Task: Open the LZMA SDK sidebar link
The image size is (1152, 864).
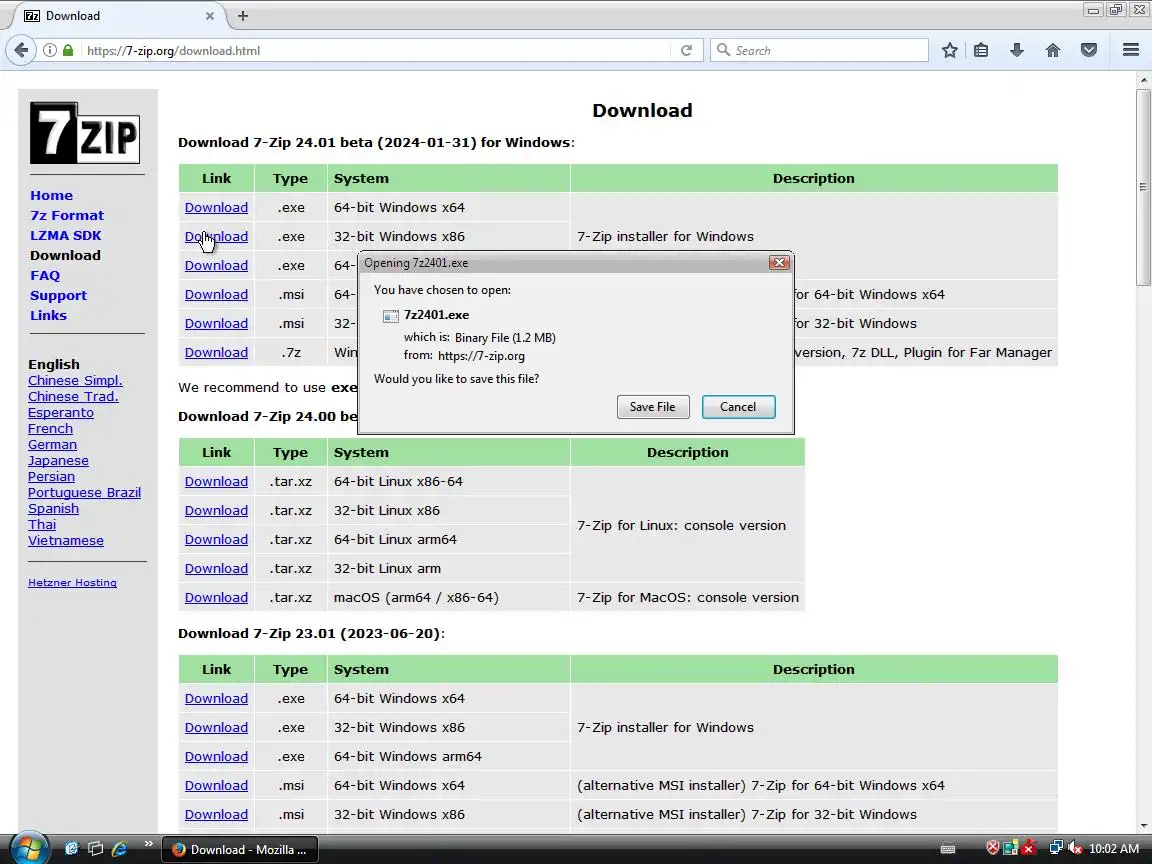Action: 65,235
